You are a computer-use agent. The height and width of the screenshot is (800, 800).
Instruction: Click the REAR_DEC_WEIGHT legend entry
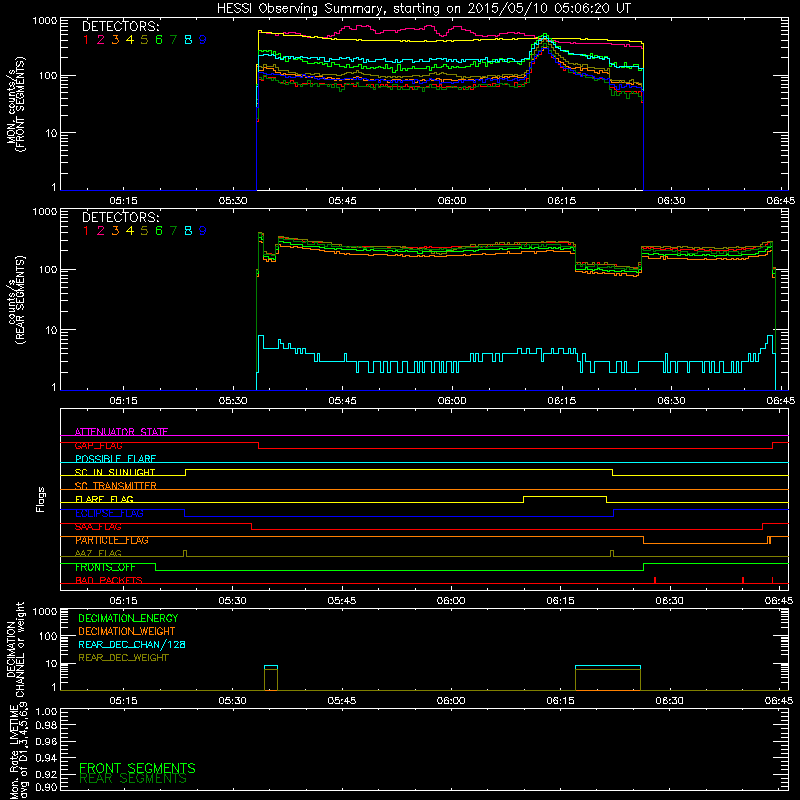pos(123,658)
